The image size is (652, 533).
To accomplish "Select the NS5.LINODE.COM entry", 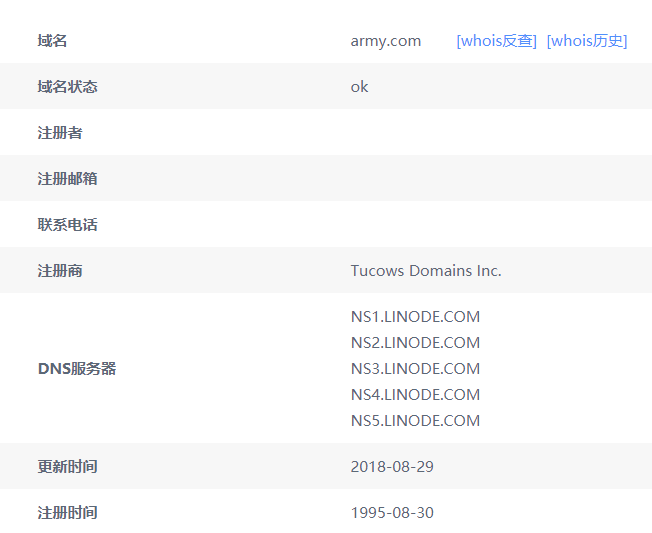I will coord(415,421).
